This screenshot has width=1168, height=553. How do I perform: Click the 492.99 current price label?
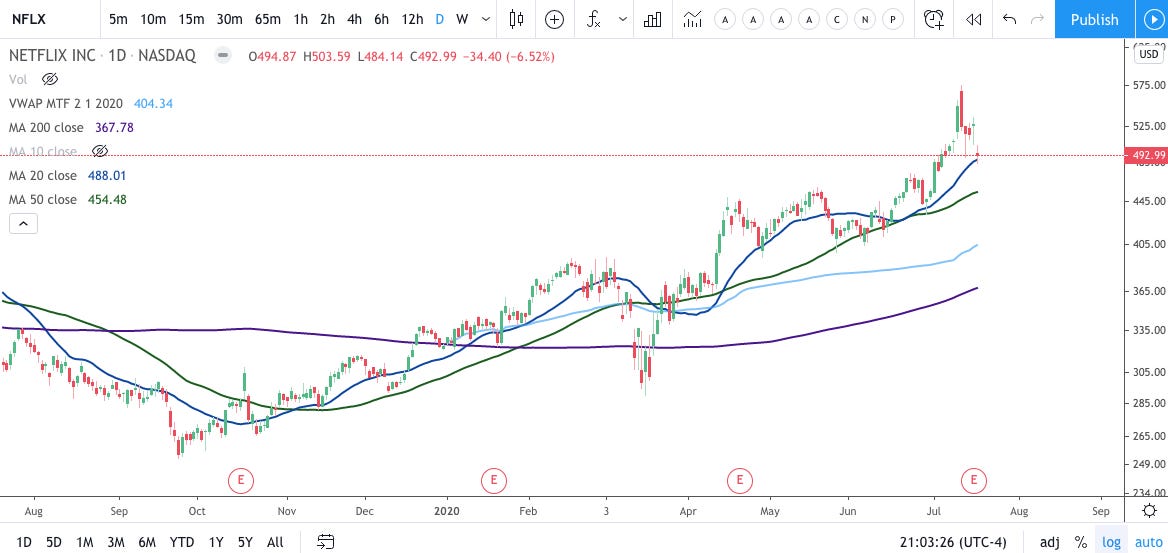click(x=1148, y=156)
